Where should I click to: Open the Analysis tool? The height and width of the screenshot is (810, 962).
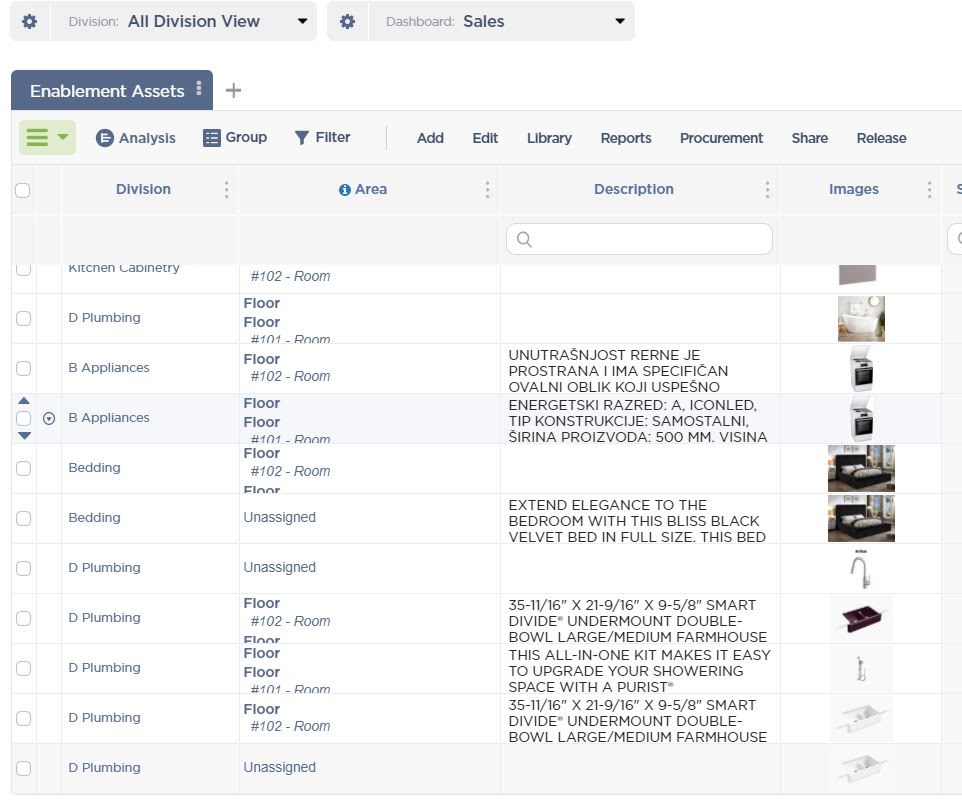point(135,138)
